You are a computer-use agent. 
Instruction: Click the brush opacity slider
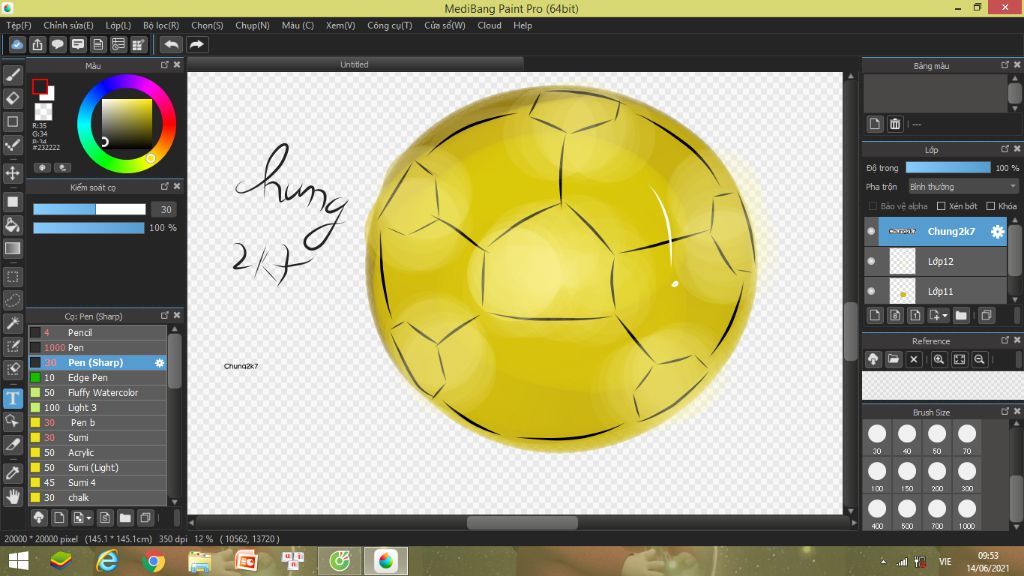[89, 228]
